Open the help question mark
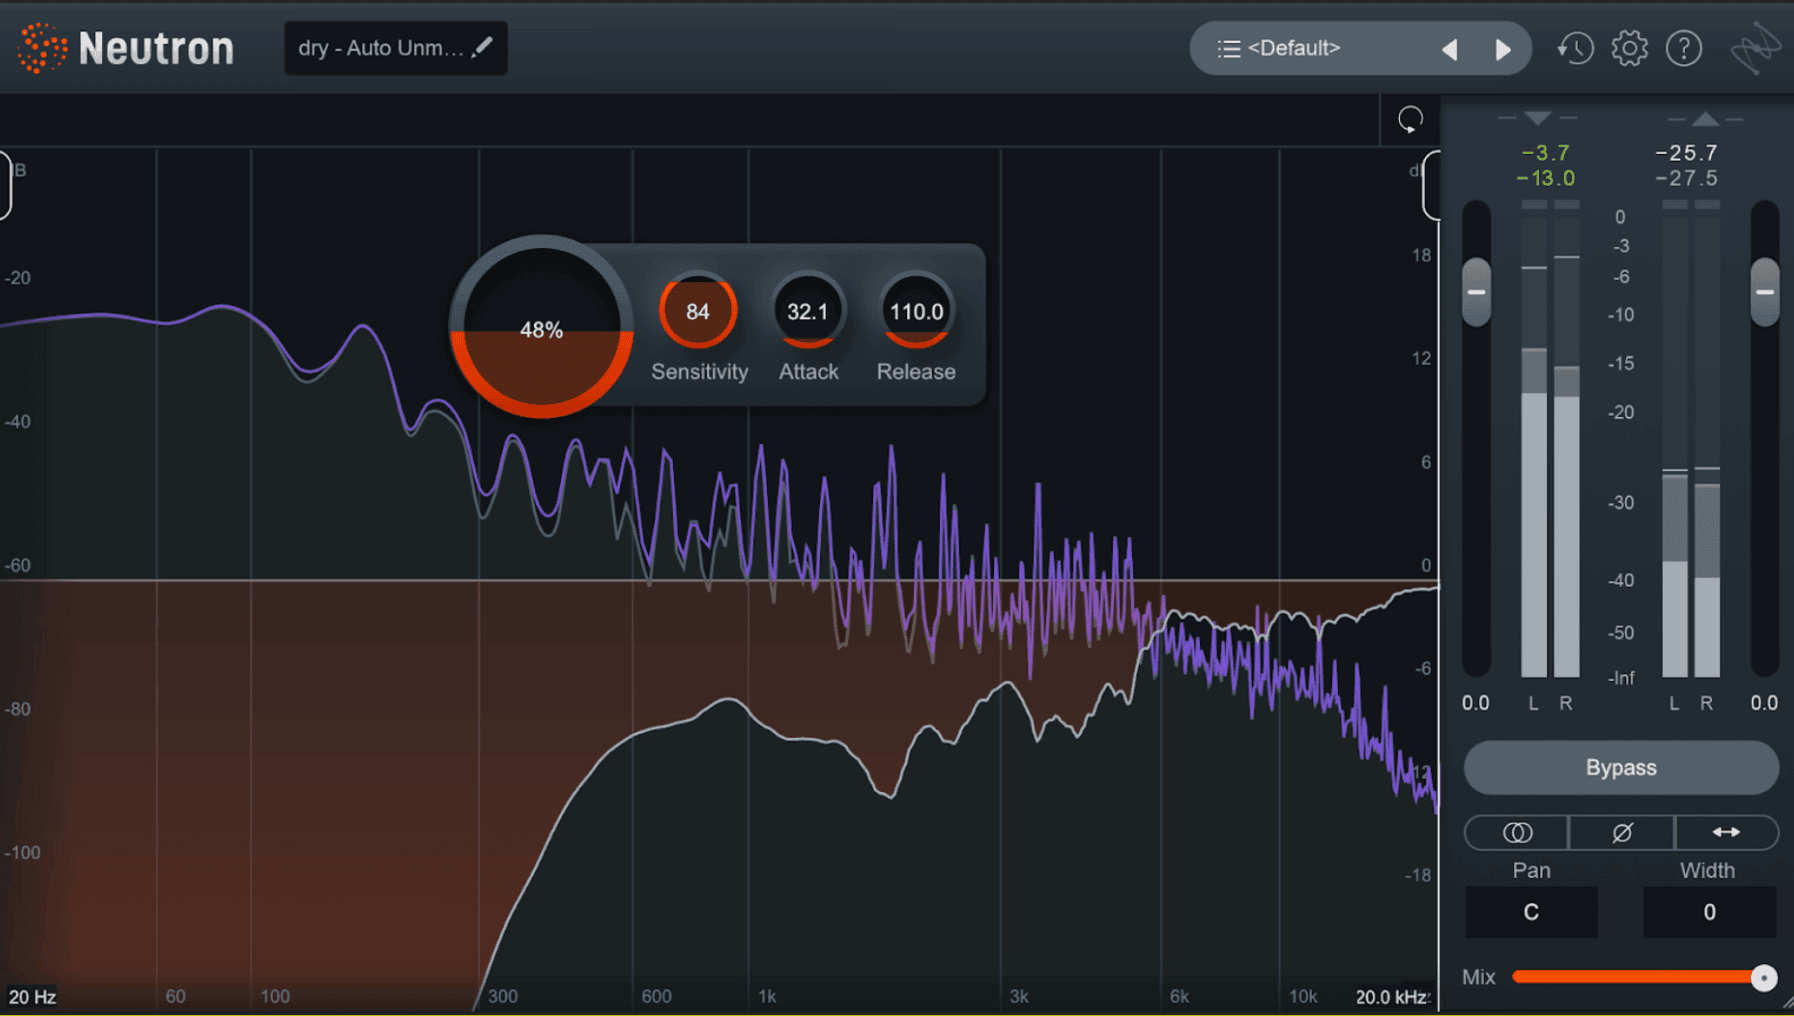The height and width of the screenshot is (1016, 1794). [1684, 48]
